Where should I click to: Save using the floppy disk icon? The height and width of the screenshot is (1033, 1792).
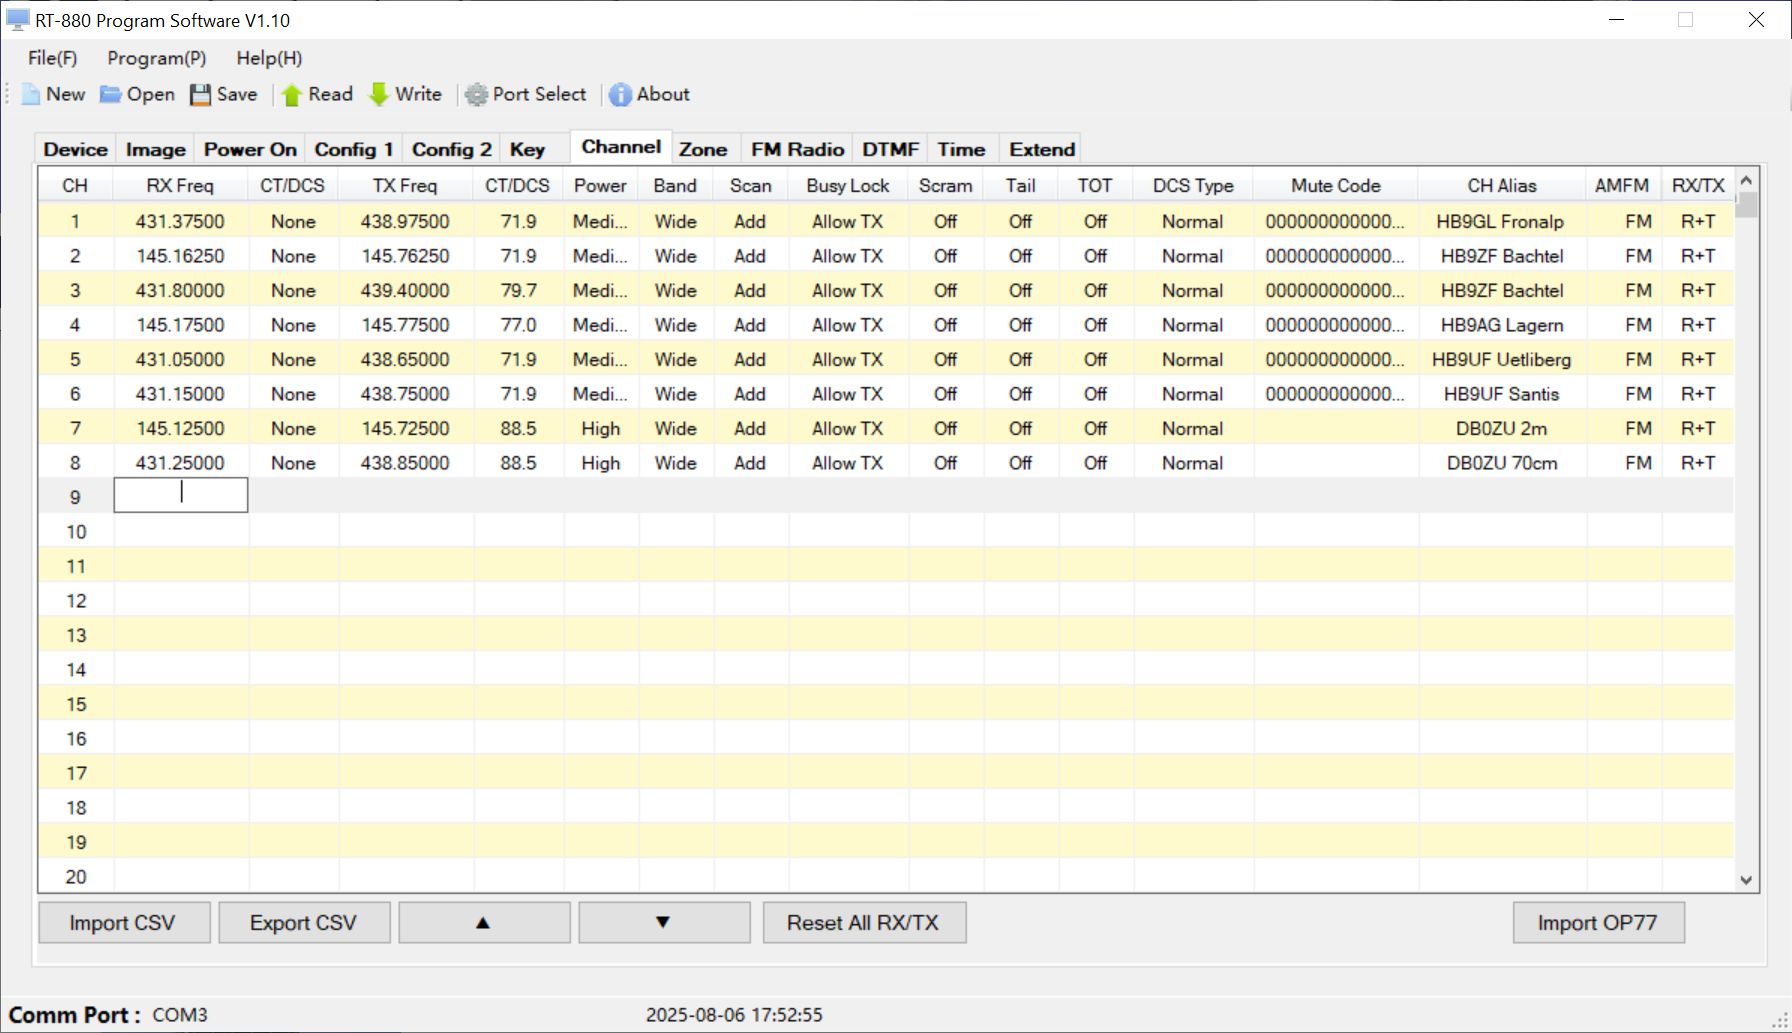[201, 94]
